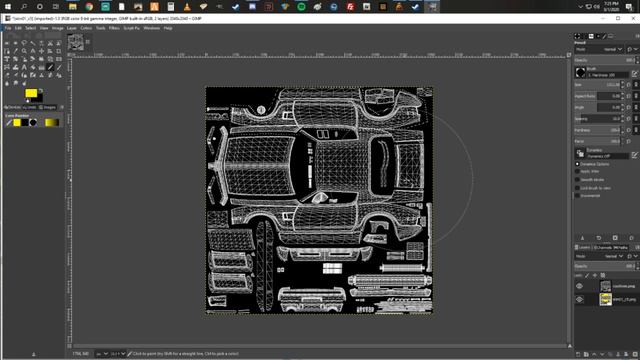The height and width of the screenshot is (360, 640).
Task: Select the Text tool
Action: 24,67
